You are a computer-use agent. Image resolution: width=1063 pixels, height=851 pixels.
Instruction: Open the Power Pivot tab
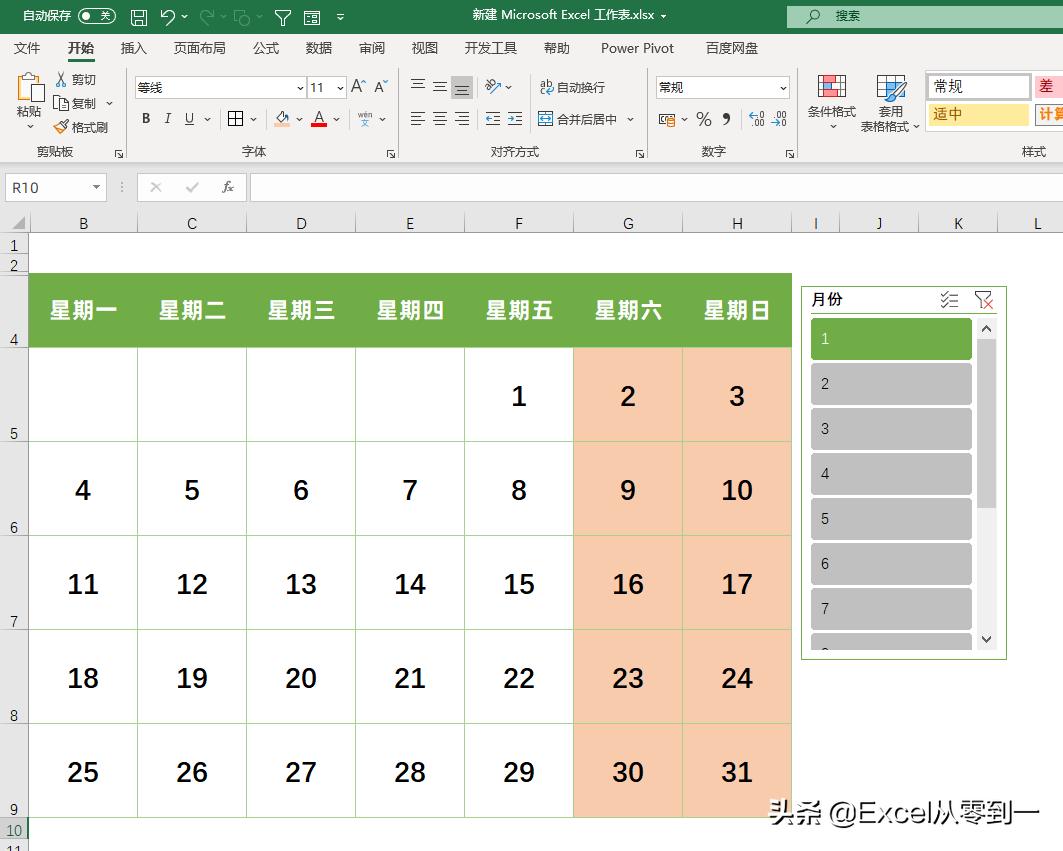pyautogui.click(x=637, y=47)
